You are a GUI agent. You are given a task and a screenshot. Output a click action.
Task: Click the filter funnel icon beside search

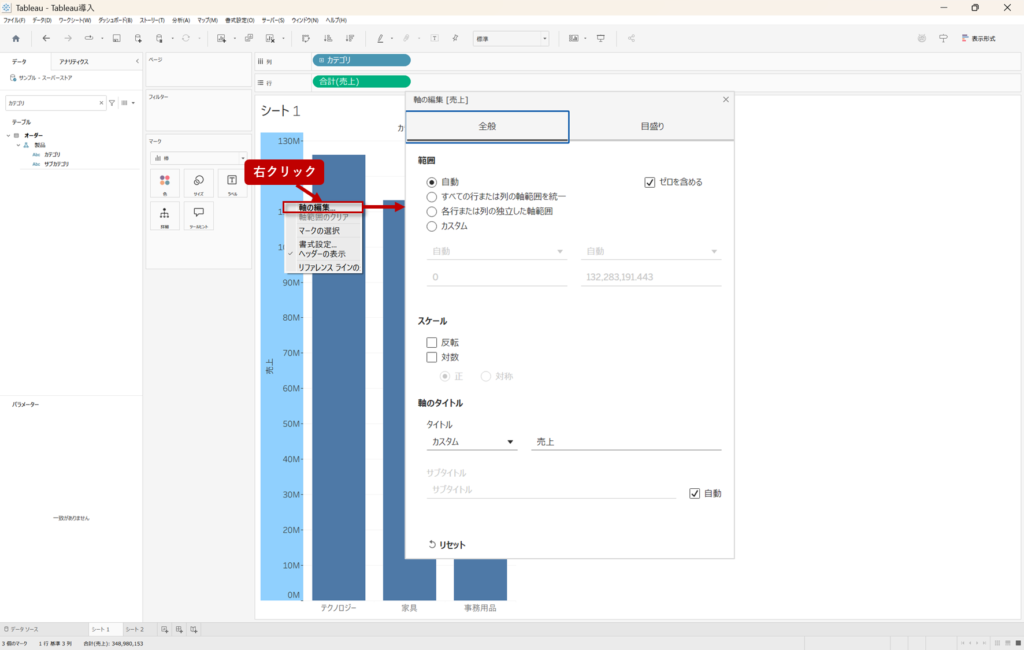point(112,102)
